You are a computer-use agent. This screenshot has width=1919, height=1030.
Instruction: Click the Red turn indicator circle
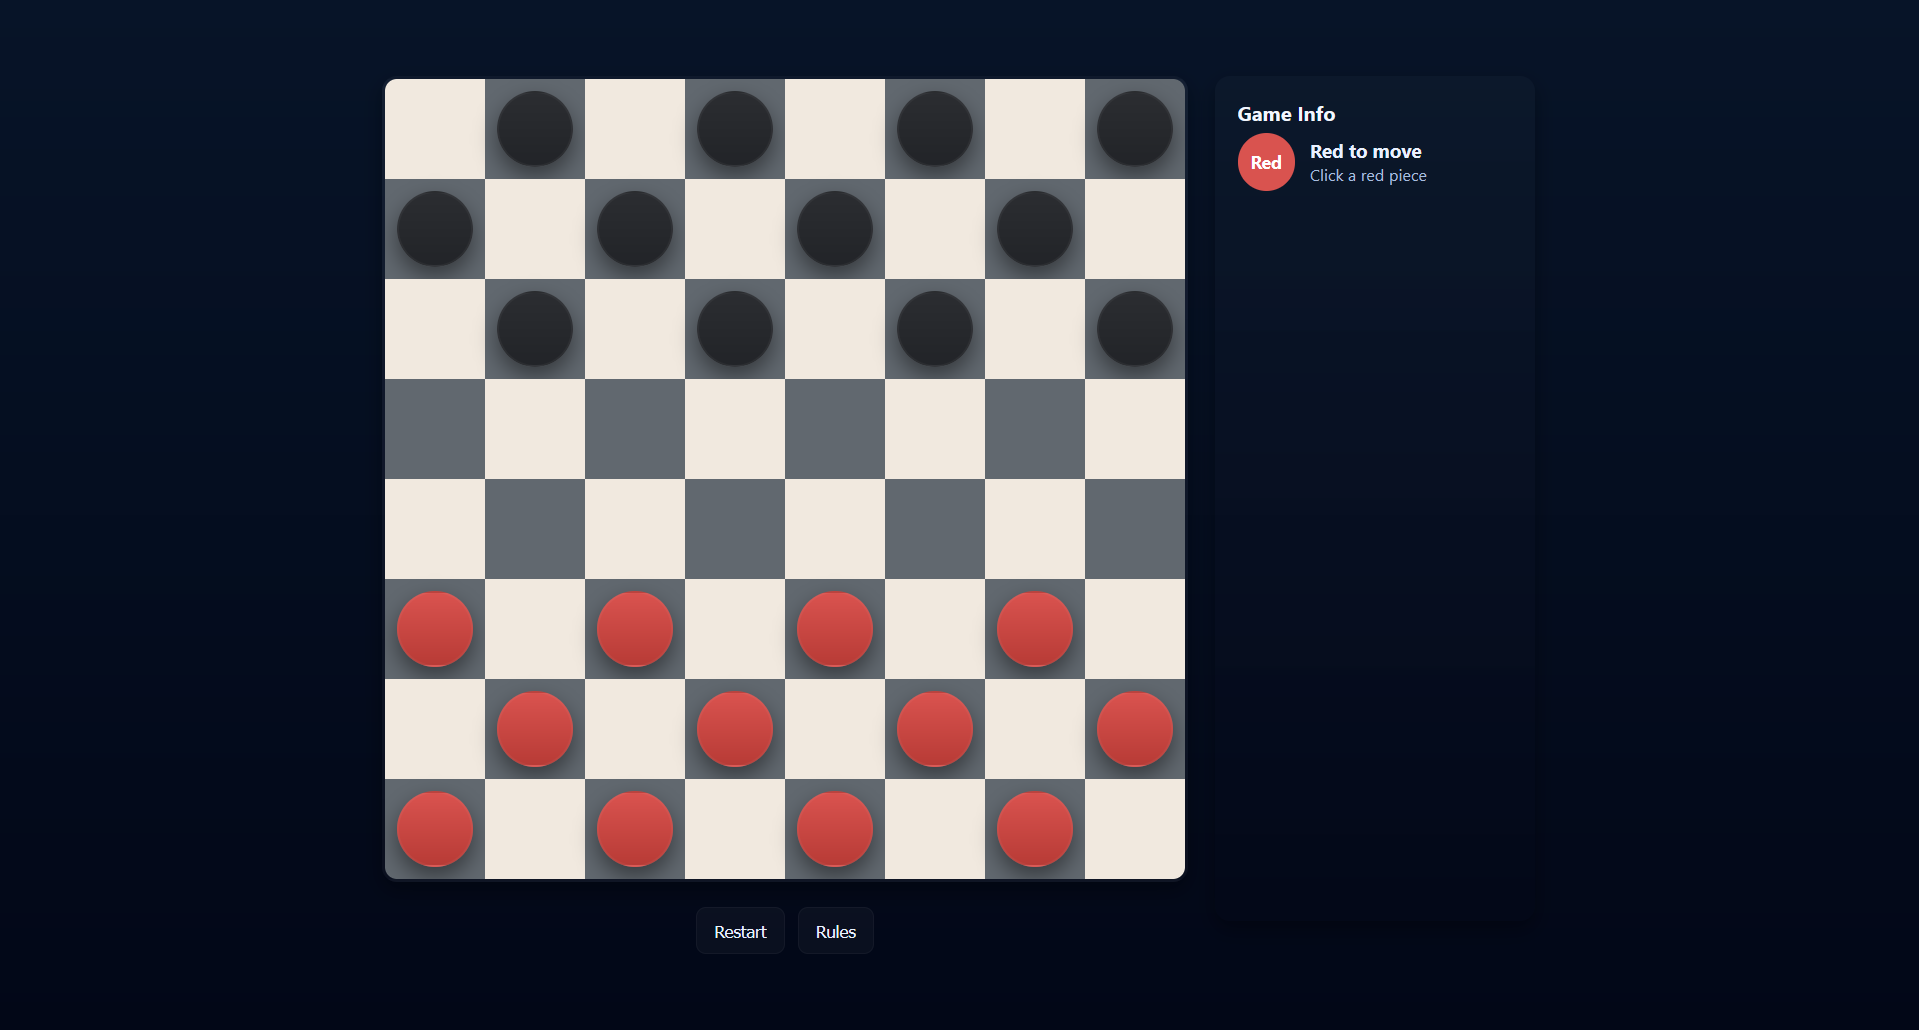pos(1266,162)
